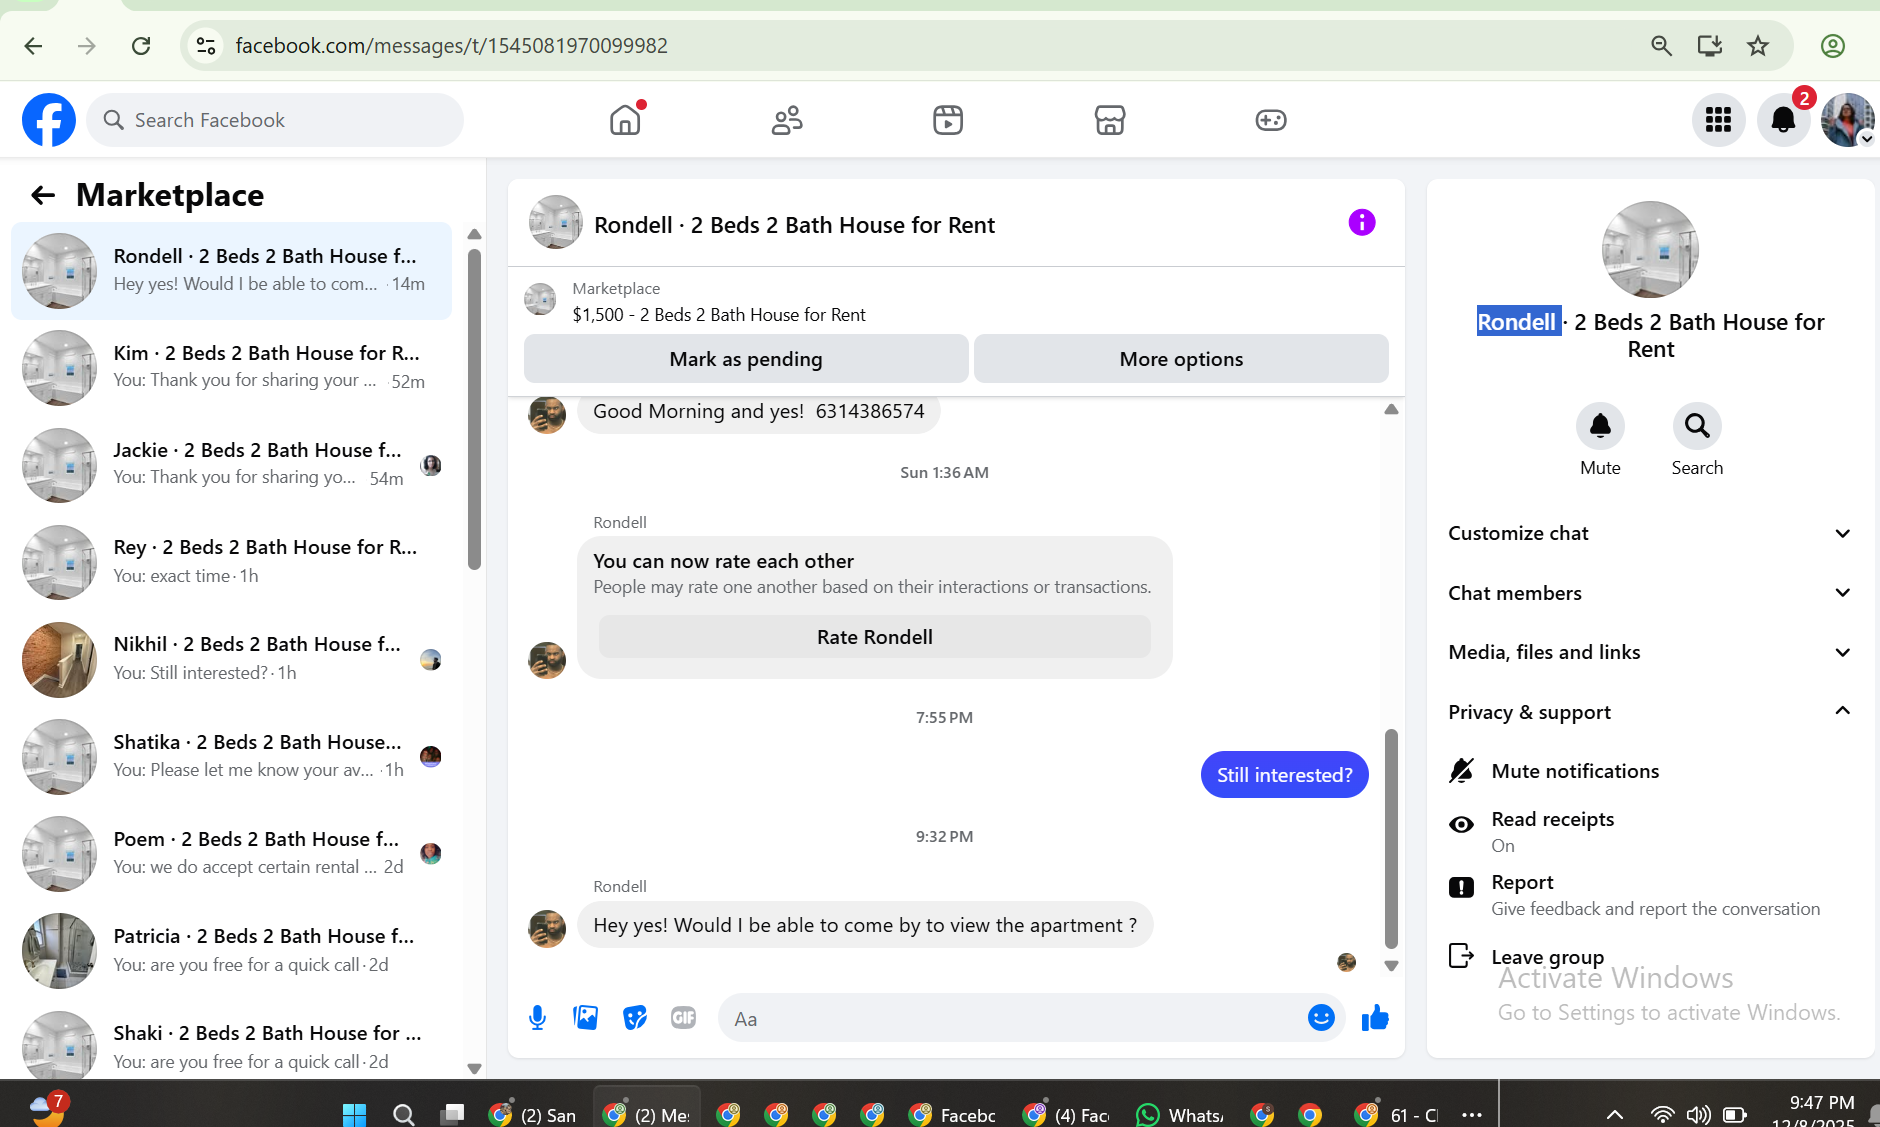The height and width of the screenshot is (1127, 1880).
Task: Open More options for the listing
Action: (x=1181, y=359)
